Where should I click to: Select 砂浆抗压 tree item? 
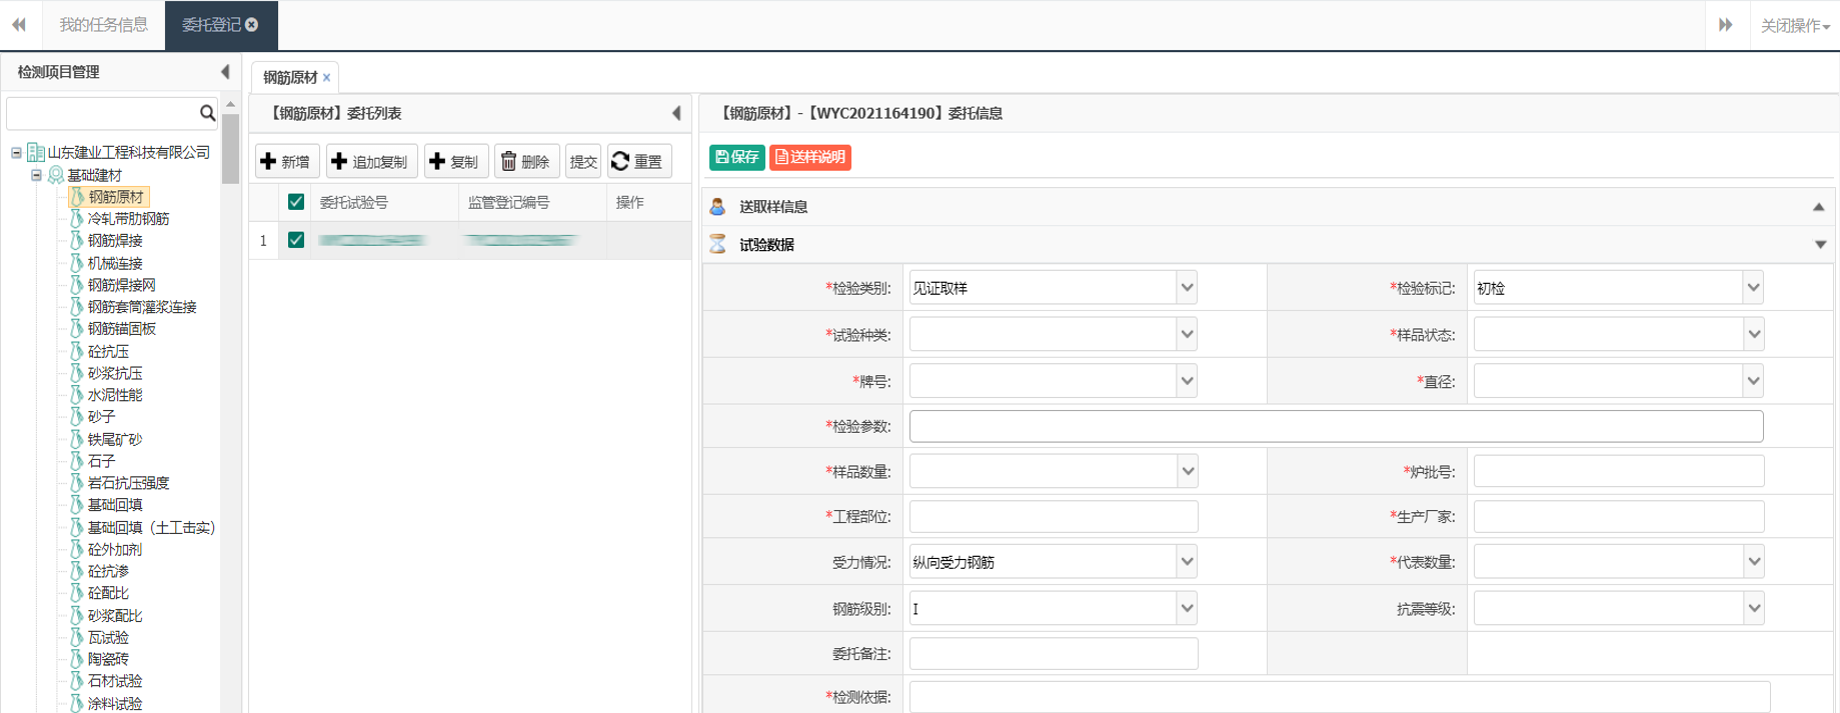115,373
